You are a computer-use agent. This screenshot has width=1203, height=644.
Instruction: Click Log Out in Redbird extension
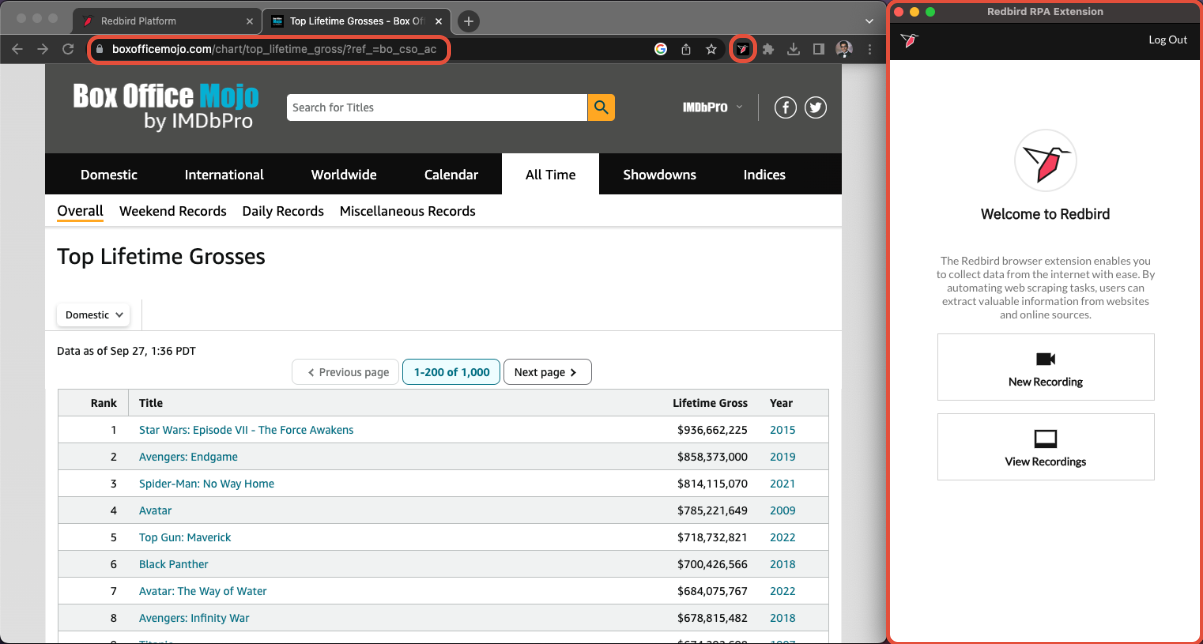1168,40
